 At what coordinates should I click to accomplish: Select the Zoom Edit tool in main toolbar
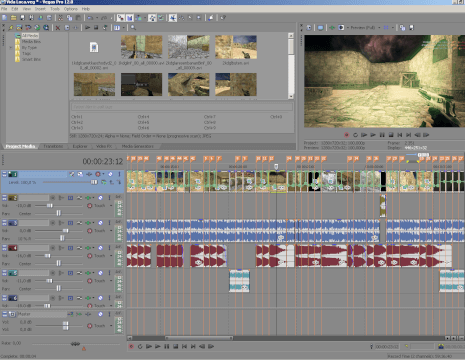[x=198, y=18]
